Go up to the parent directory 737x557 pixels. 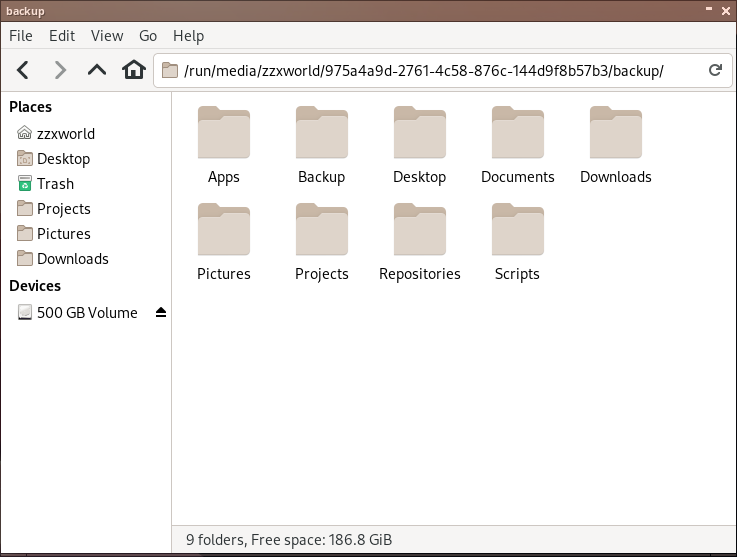[x=96, y=70]
